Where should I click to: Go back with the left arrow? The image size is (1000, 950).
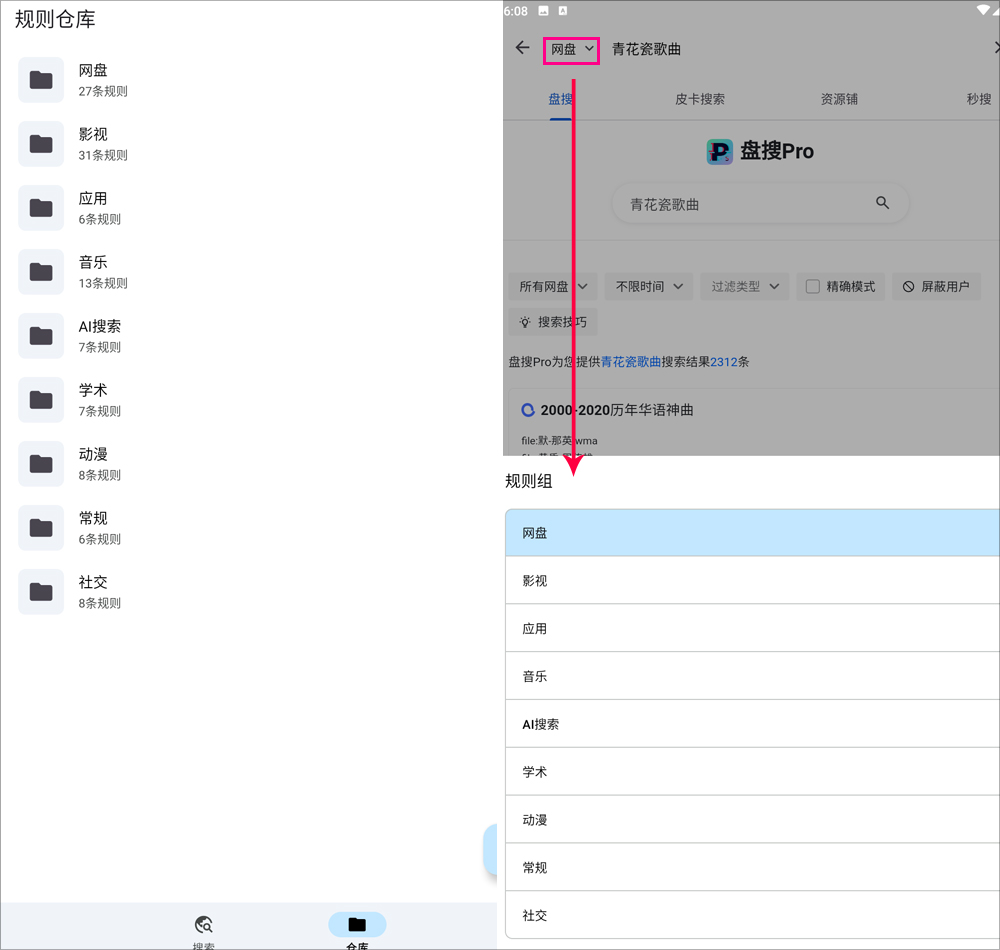tap(522, 48)
